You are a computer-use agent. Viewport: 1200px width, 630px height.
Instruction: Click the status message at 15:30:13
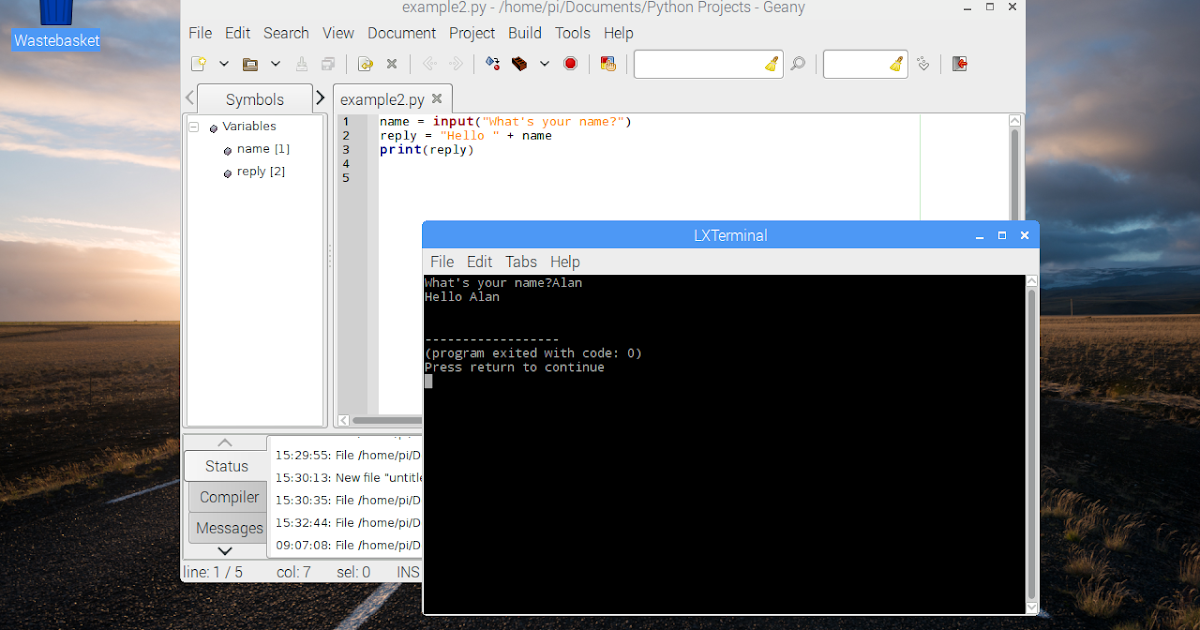click(x=348, y=478)
